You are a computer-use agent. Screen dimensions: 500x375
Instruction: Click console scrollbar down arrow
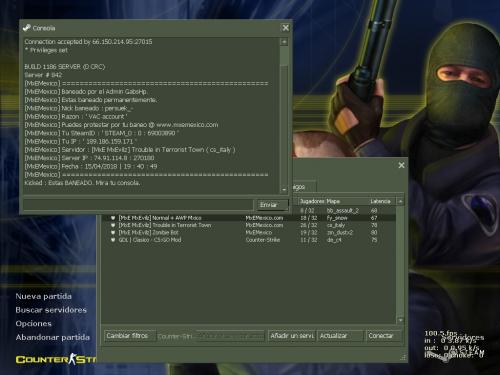(284, 189)
